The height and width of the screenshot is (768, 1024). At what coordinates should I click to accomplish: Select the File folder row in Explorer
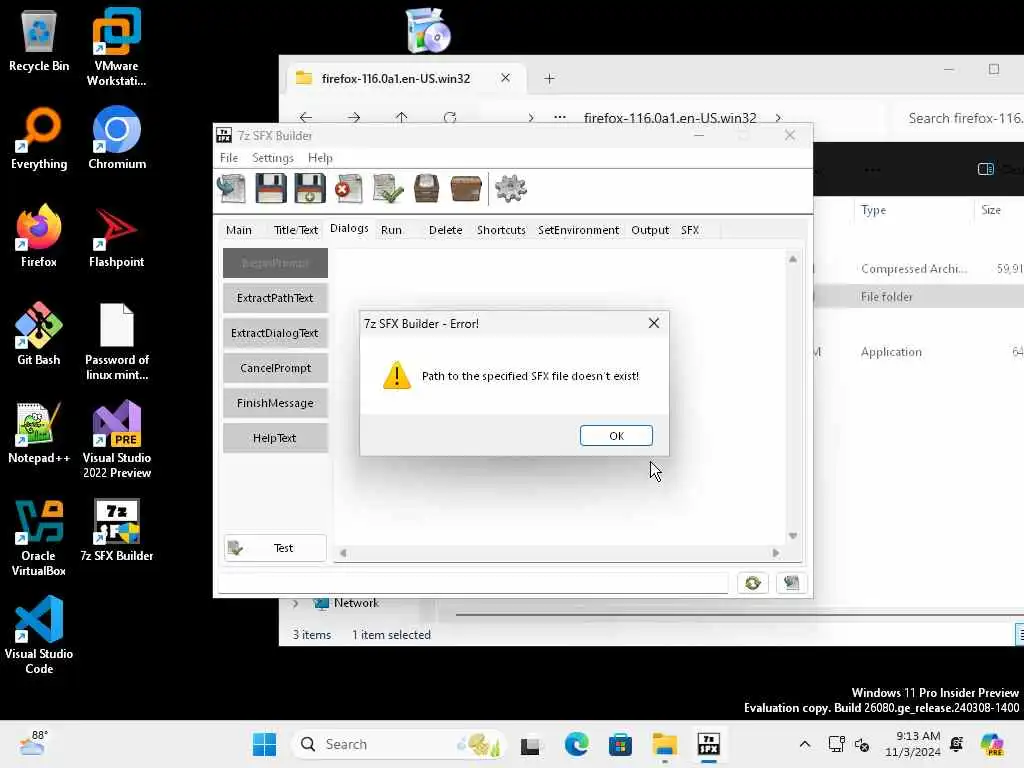point(919,296)
